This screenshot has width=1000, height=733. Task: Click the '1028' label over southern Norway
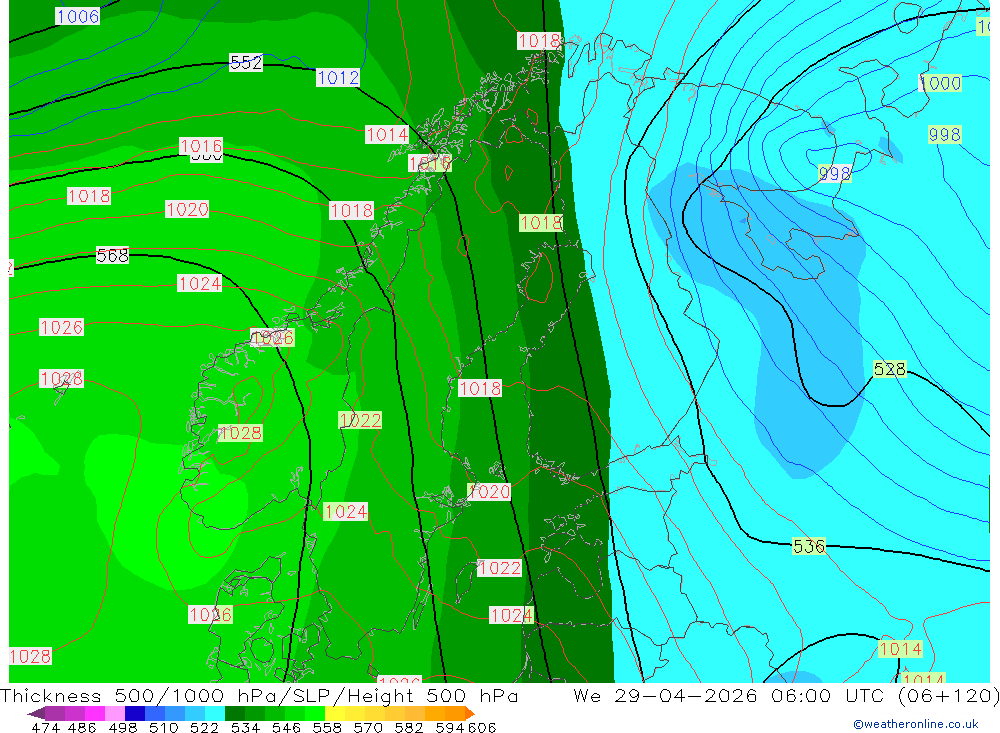point(240,433)
